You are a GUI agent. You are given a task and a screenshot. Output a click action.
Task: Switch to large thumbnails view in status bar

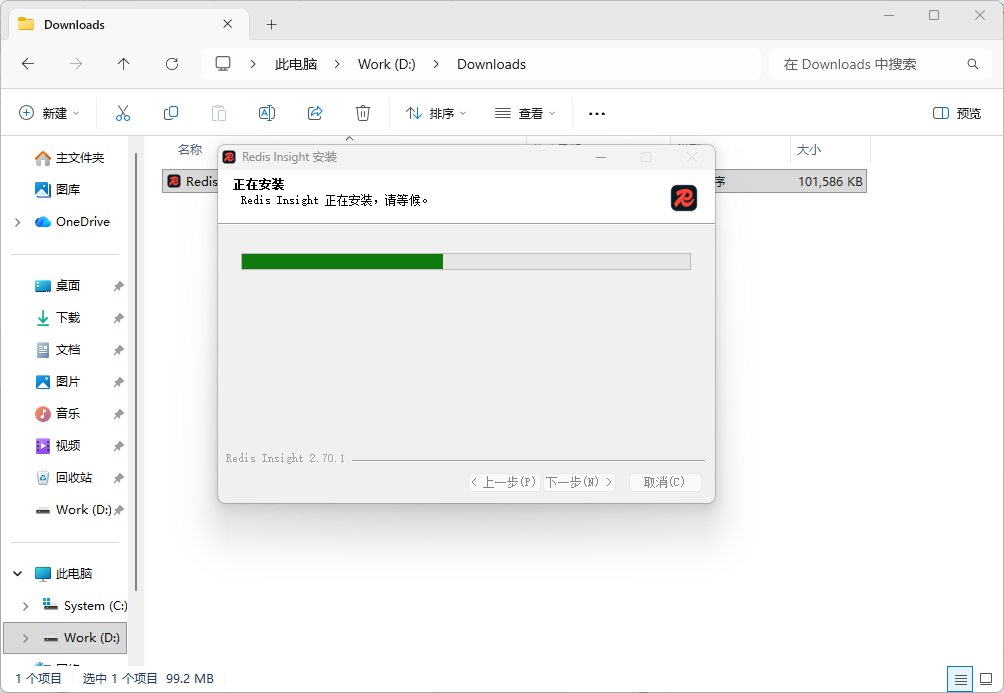coord(984,678)
